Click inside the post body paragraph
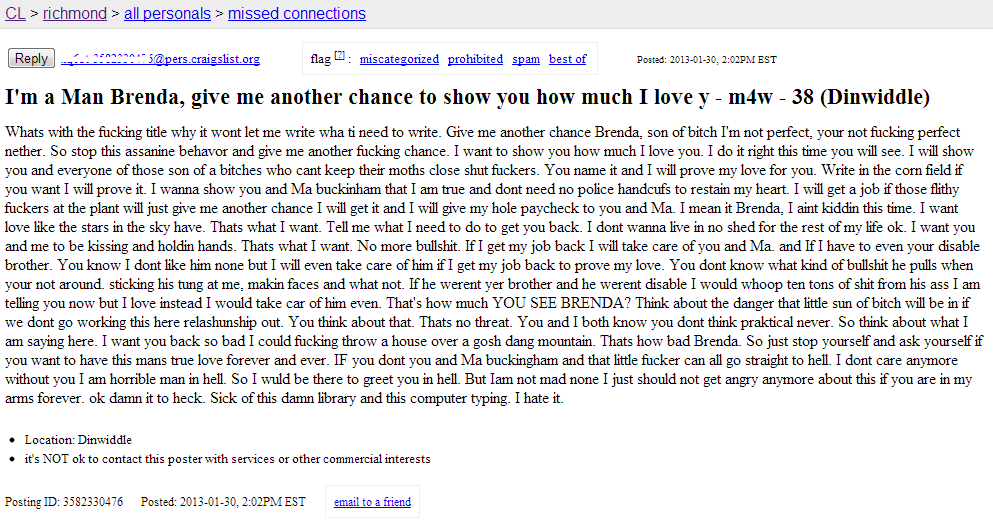This screenshot has height=531, width=993. 494,266
